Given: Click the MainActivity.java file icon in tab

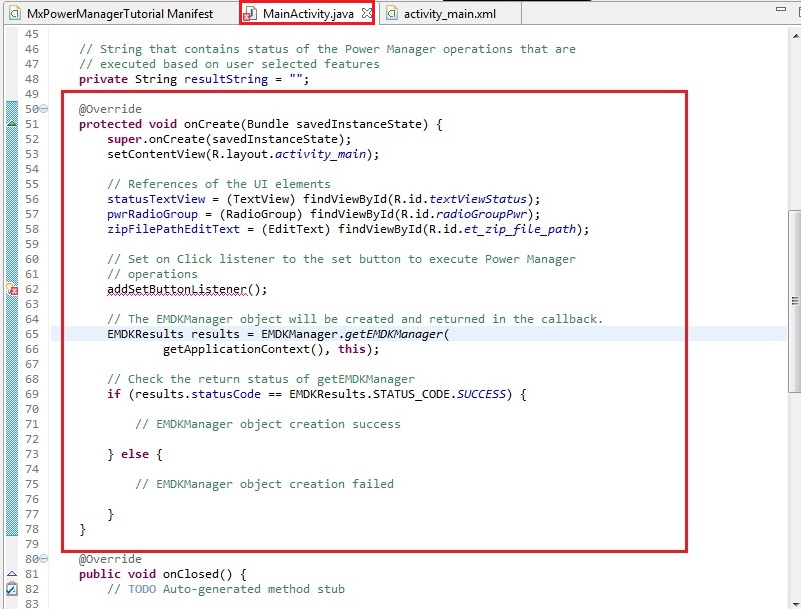Looking at the screenshot, I should tap(251, 14).
